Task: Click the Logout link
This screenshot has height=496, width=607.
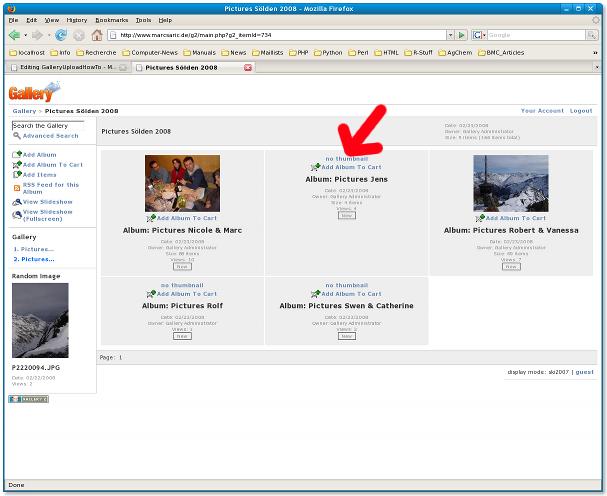Action: [x=581, y=111]
